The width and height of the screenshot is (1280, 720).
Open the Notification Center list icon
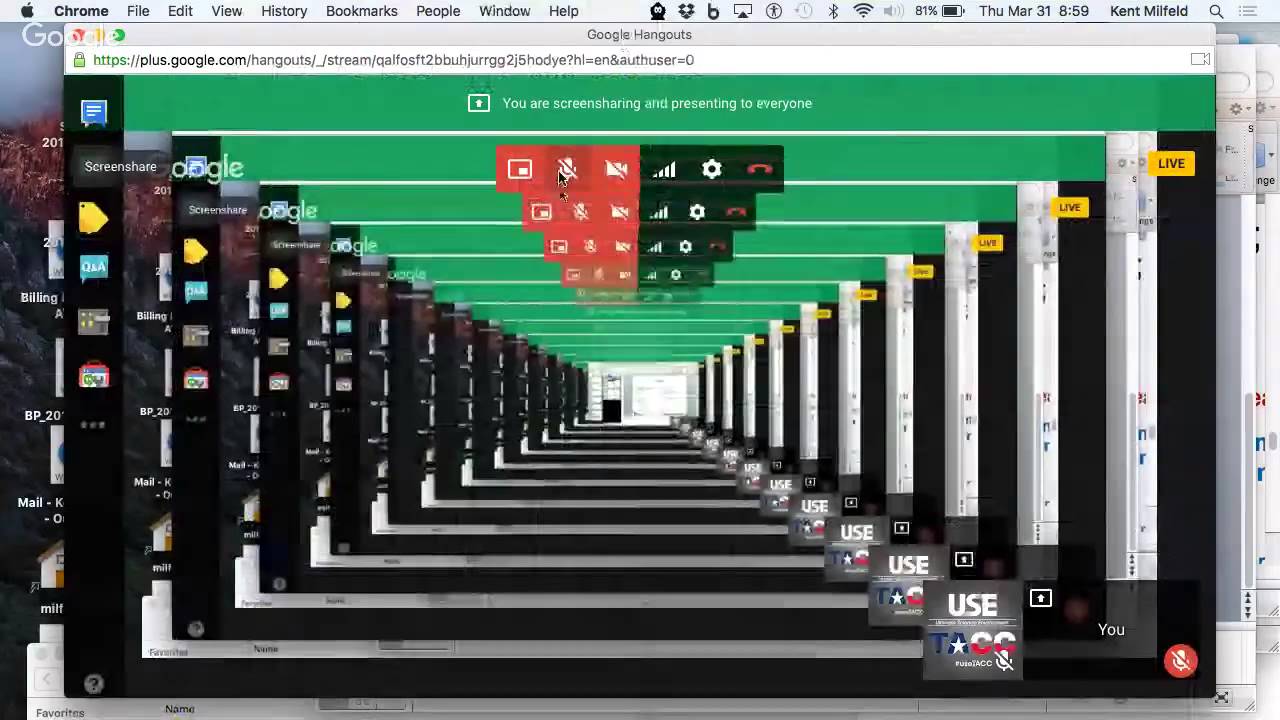pyautogui.click(x=1250, y=11)
